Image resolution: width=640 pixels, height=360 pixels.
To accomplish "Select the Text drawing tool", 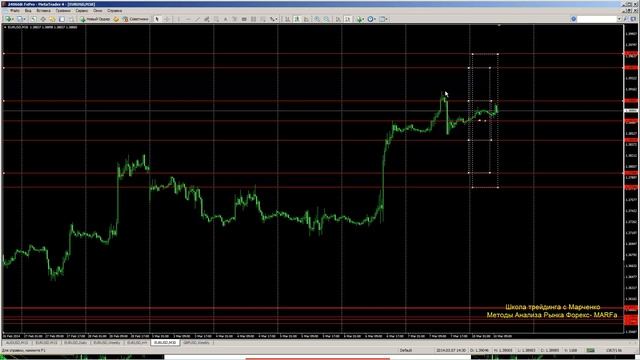I will (x=226, y=19).
